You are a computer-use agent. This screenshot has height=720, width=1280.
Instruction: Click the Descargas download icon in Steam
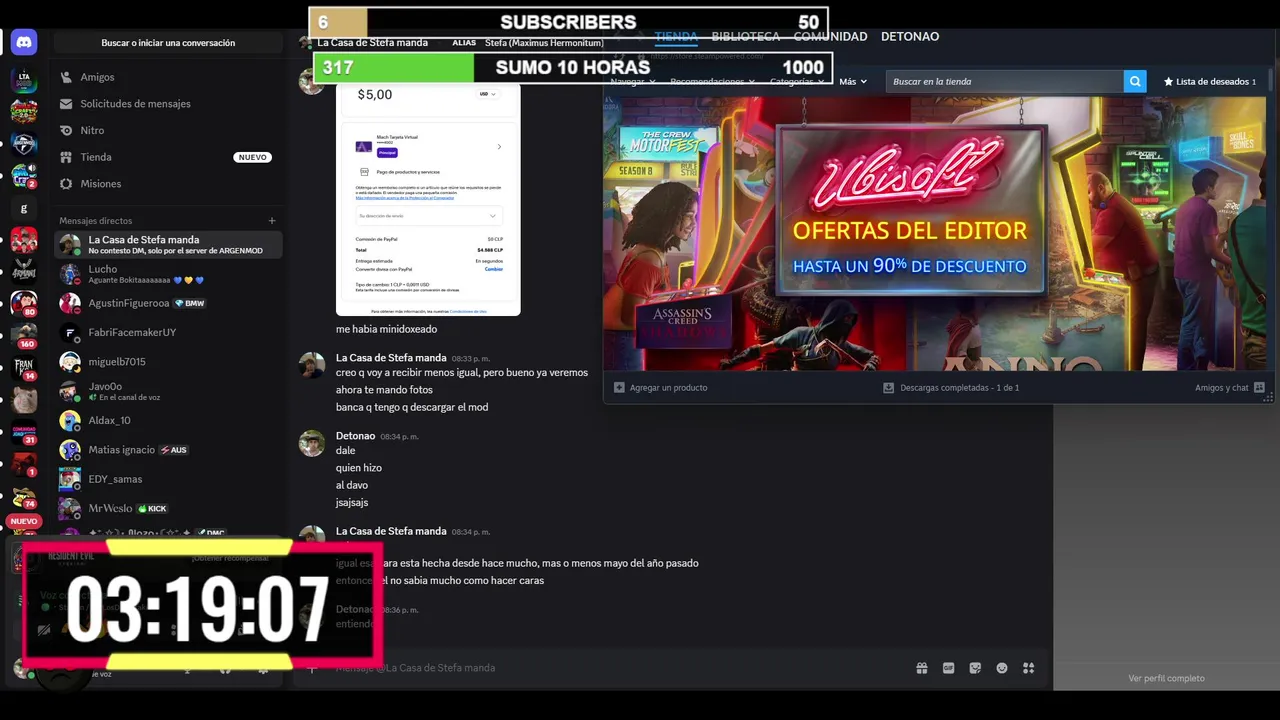[x=888, y=388]
